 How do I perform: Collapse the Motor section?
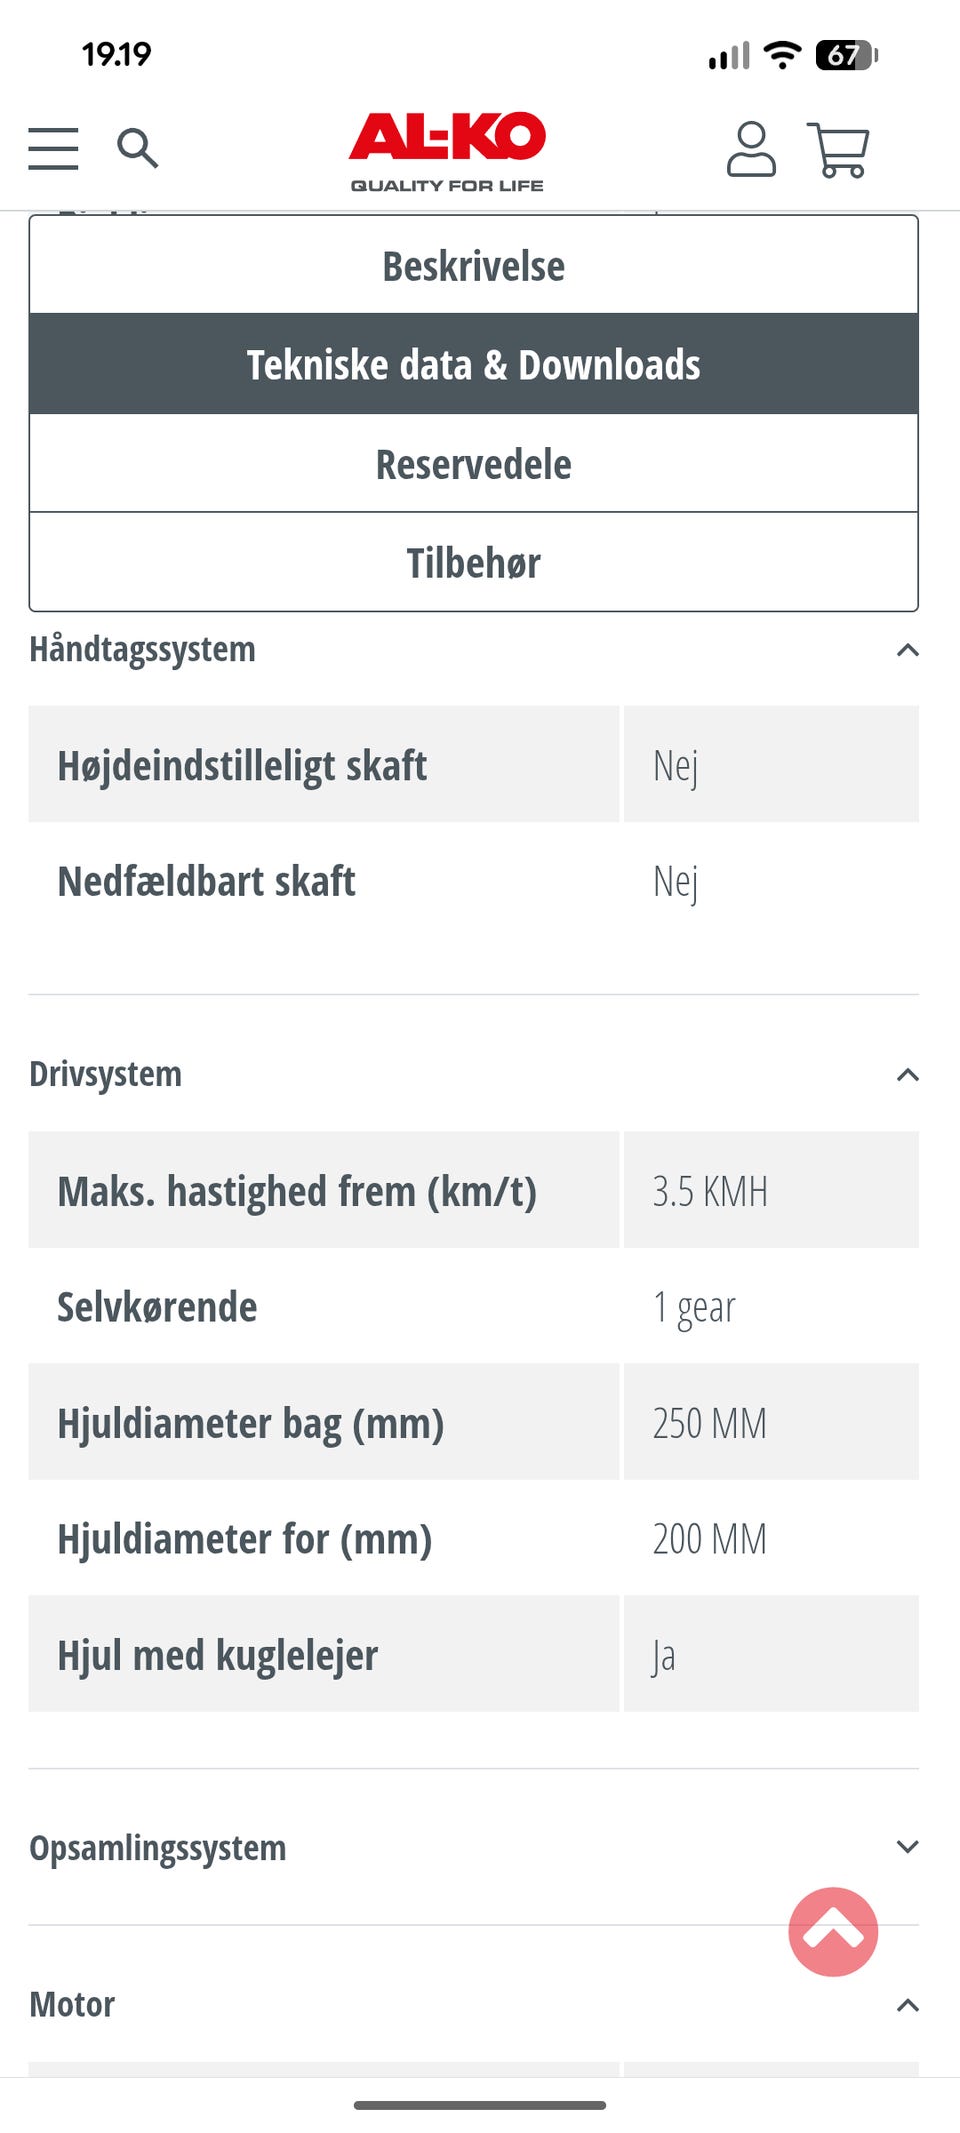click(x=907, y=2005)
